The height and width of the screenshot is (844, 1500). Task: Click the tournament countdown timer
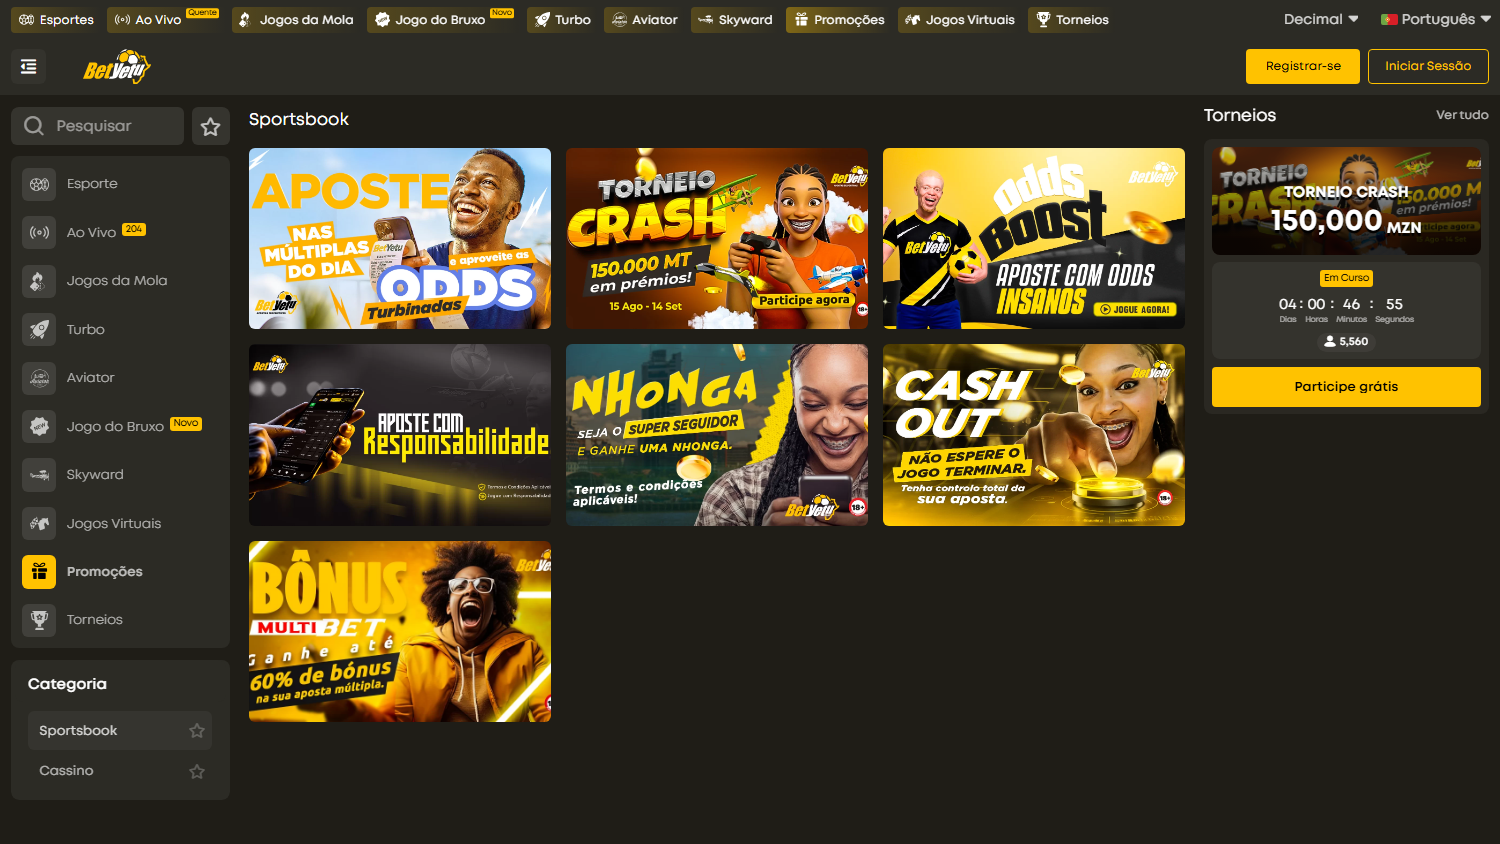click(1346, 309)
